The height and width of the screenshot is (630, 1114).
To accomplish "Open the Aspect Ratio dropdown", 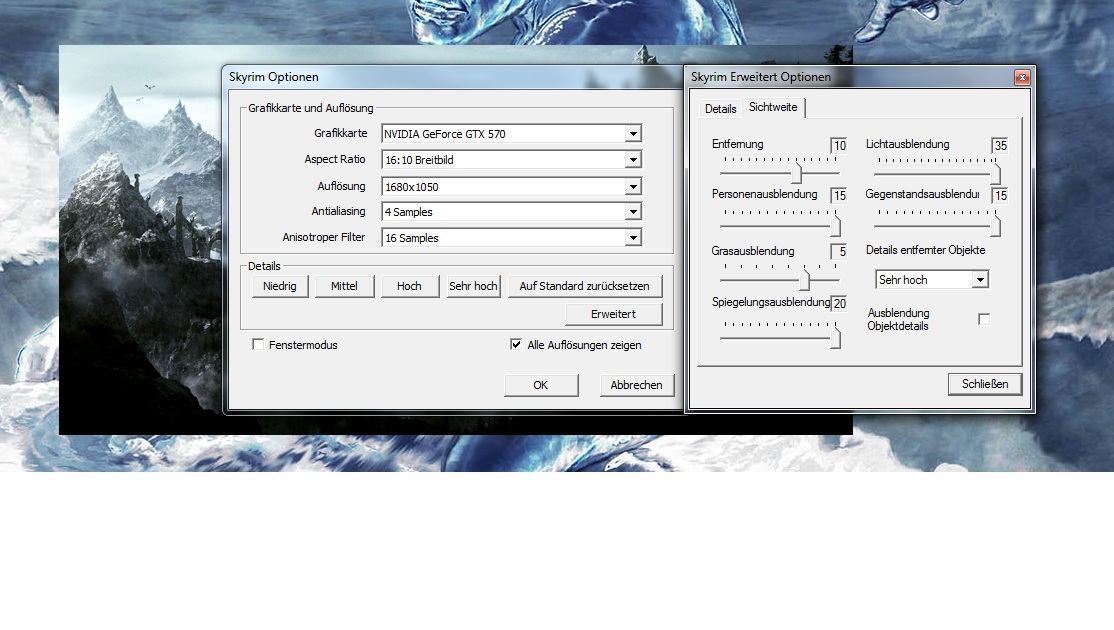I will [512, 160].
